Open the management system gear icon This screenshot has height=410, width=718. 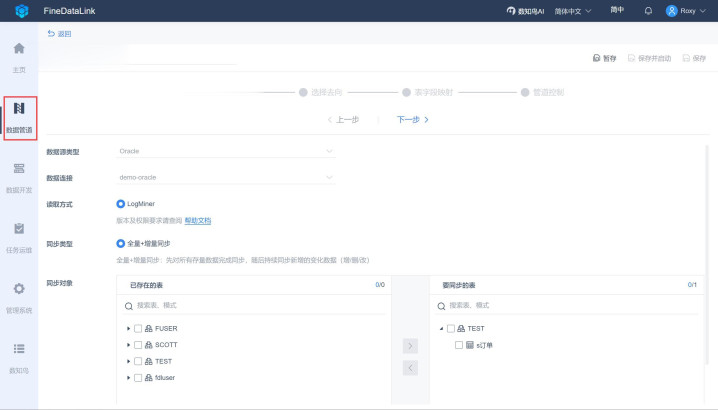(x=19, y=289)
